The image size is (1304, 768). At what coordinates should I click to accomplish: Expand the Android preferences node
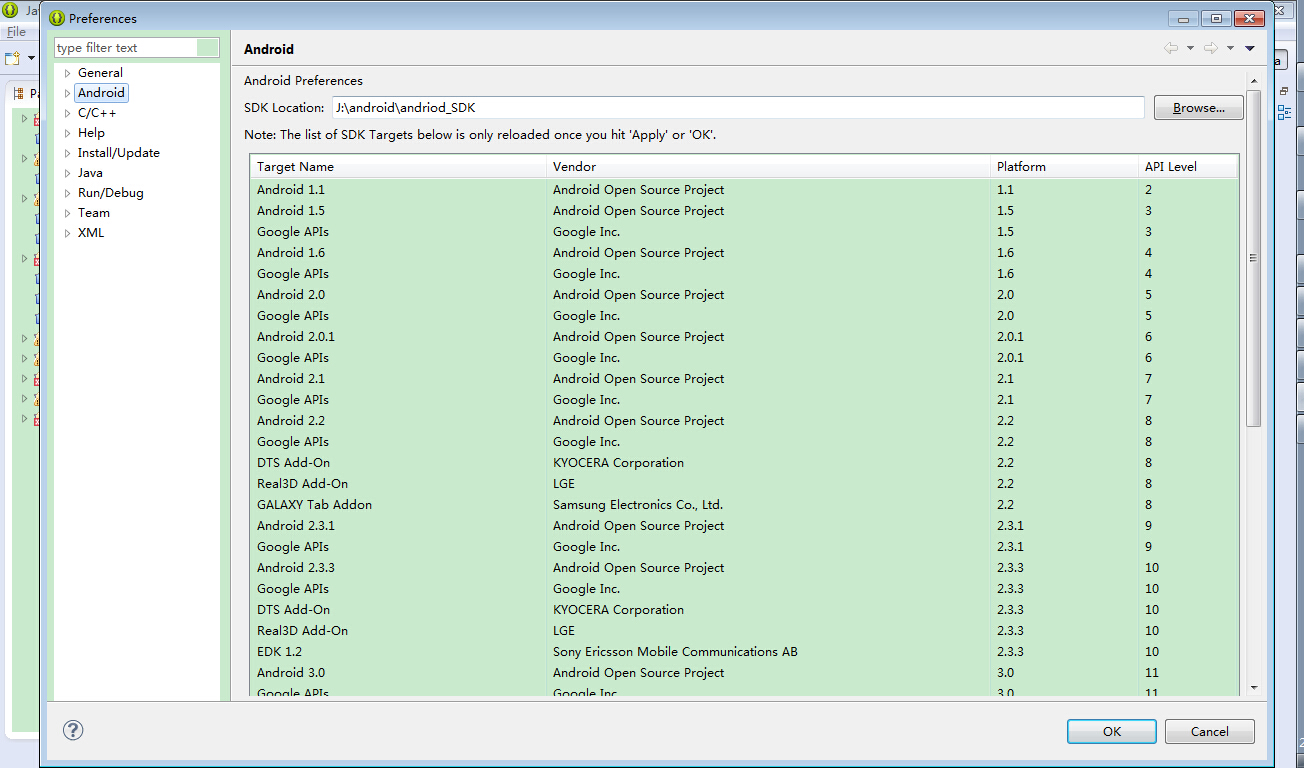pos(68,93)
